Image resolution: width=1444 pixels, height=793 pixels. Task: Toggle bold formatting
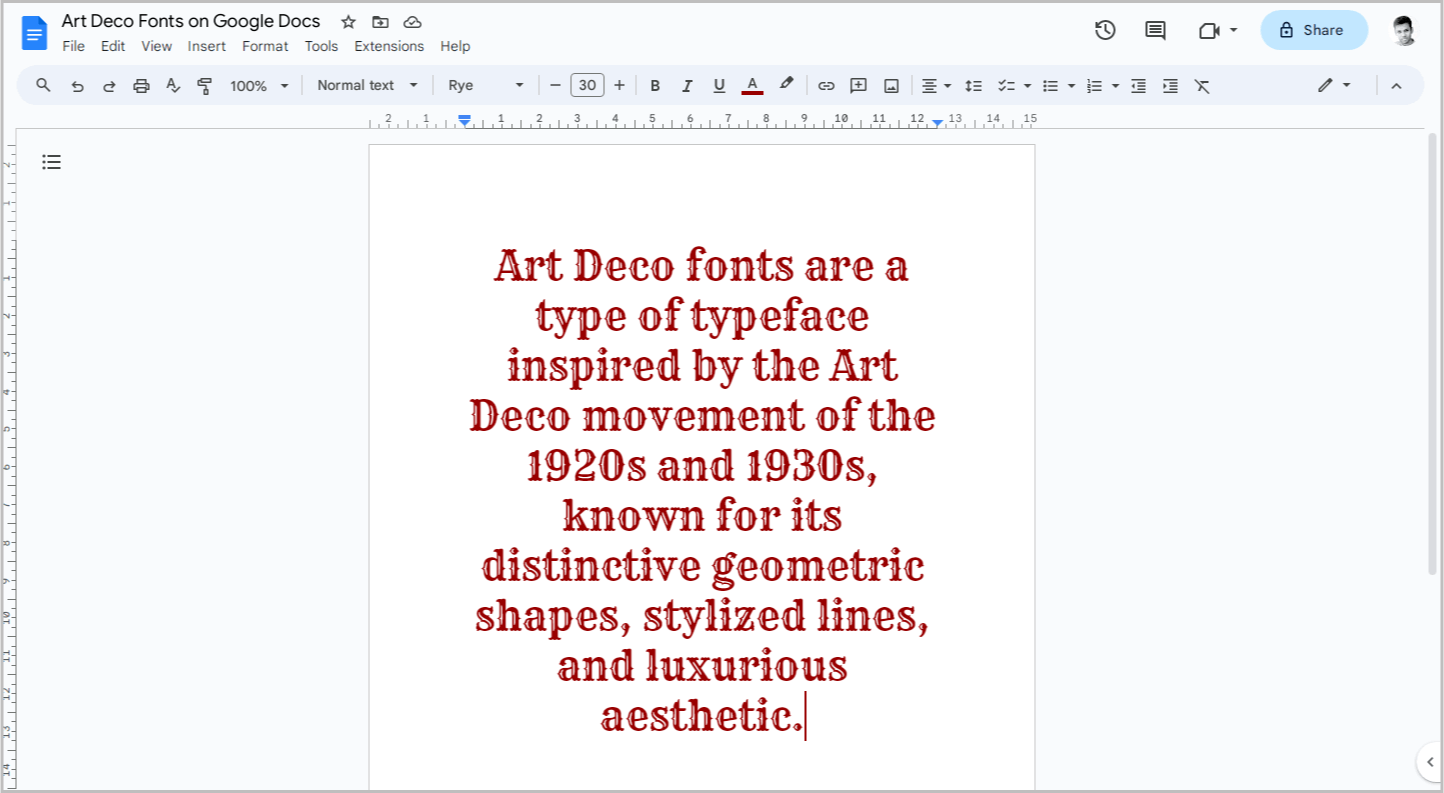tap(655, 85)
